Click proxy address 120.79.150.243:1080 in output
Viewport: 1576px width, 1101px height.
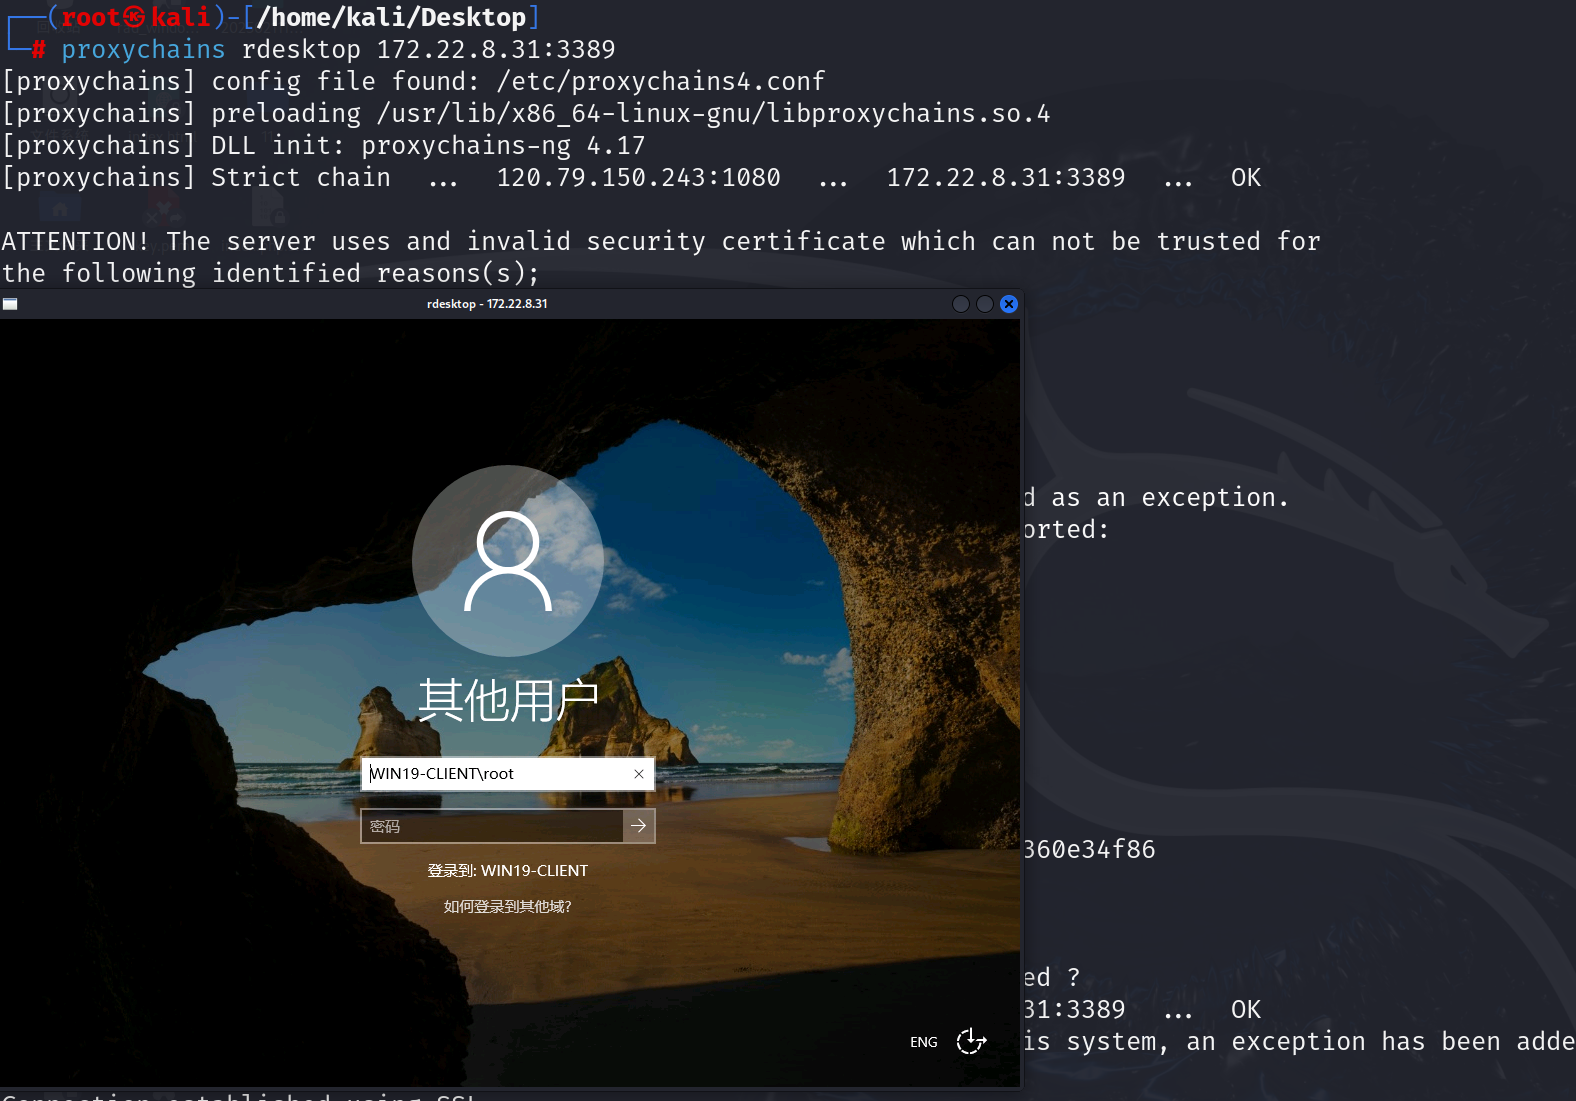(638, 177)
